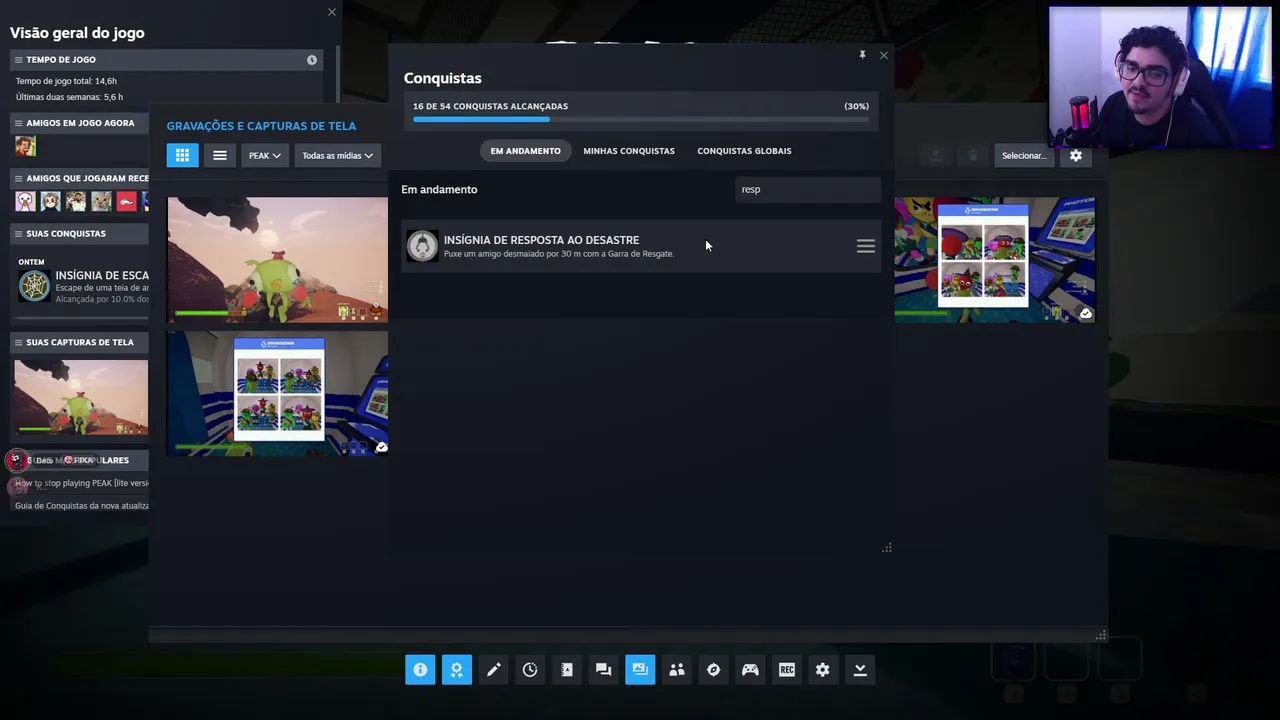Switch to Conquistas Globais tab
Image resolution: width=1280 pixels, height=720 pixels.
744,151
